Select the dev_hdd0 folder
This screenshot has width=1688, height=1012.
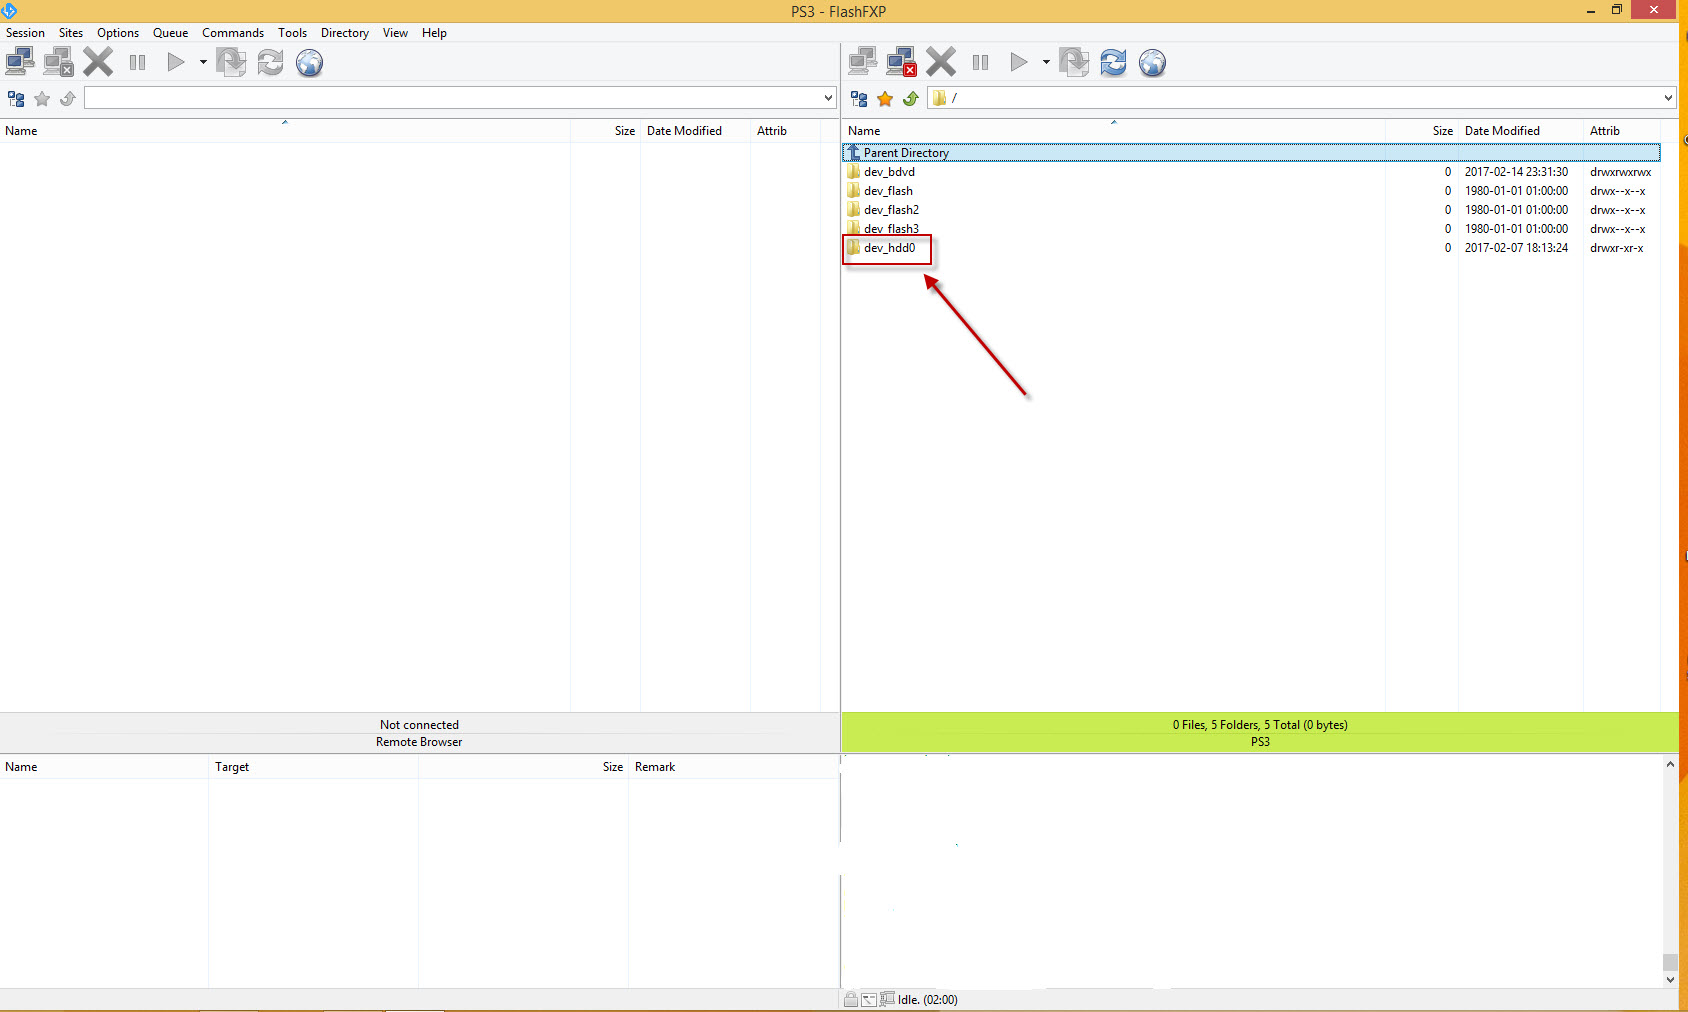tap(889, 248)
